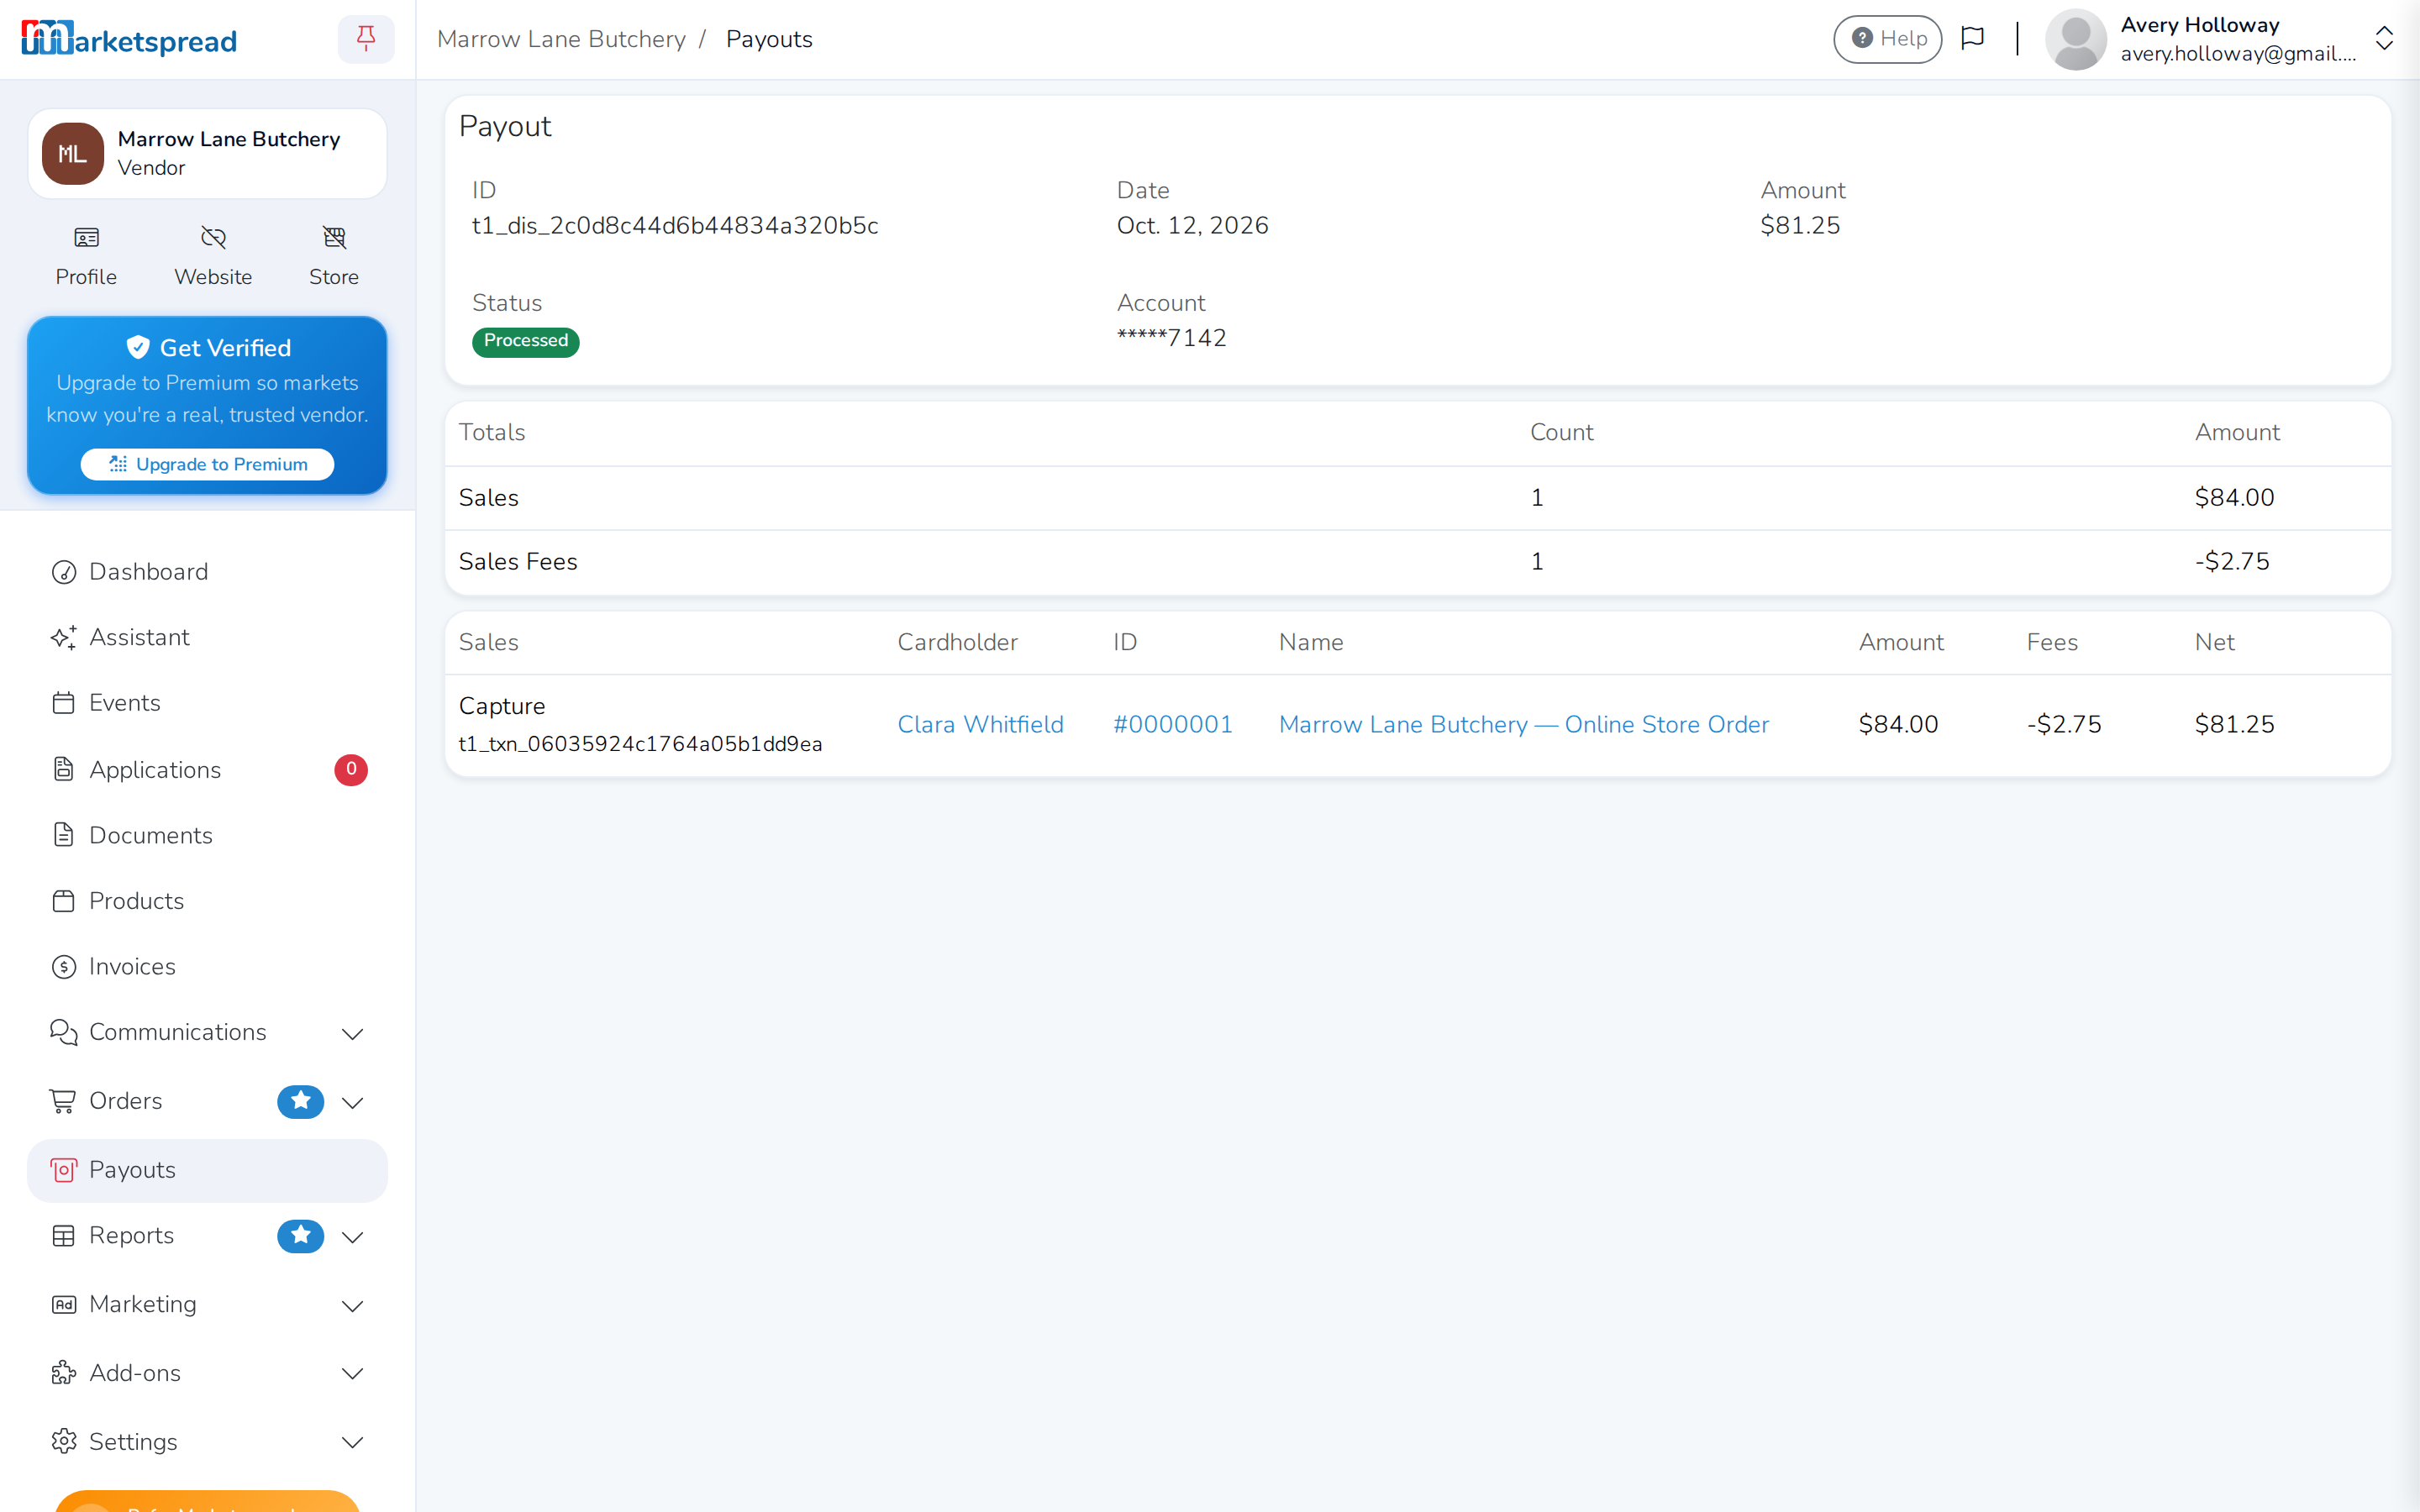Expand the Communications menu chevron
This screenshot has height=1512, width=2420.
click(352, 1034)
